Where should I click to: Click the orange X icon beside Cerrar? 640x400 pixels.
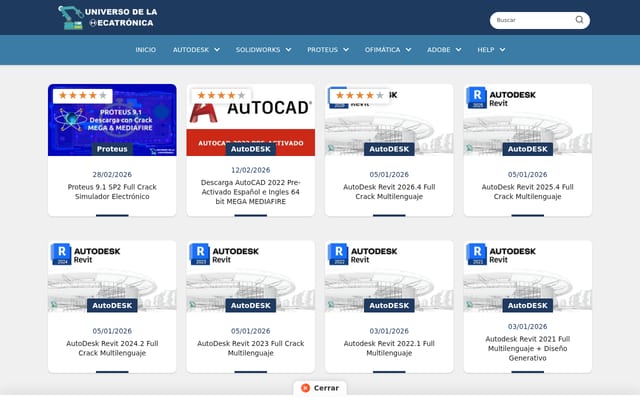[x=305, y=388]
